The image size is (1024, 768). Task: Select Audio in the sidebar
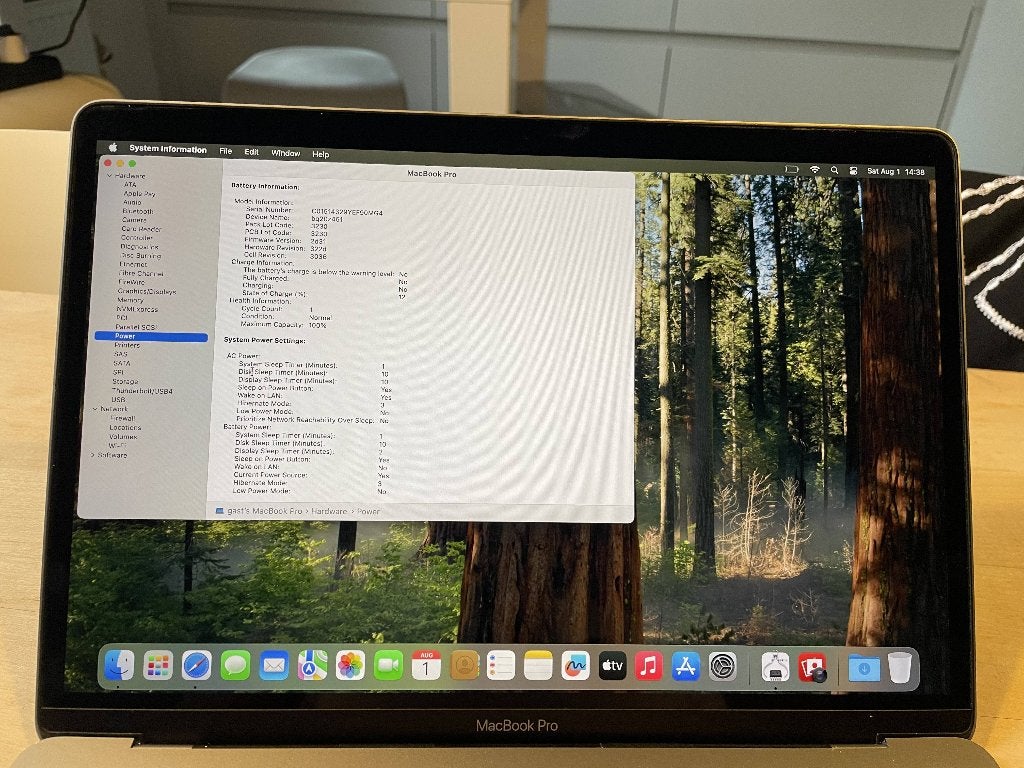tap(132, 202)
